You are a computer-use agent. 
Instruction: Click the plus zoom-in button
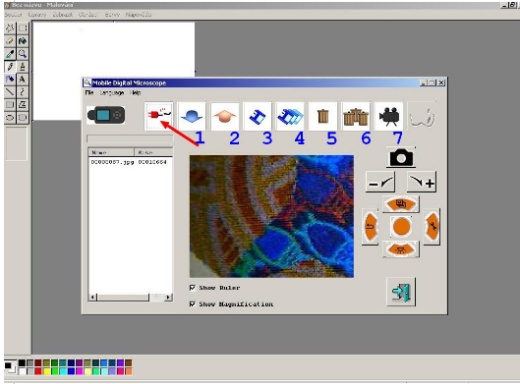(422, 182)
